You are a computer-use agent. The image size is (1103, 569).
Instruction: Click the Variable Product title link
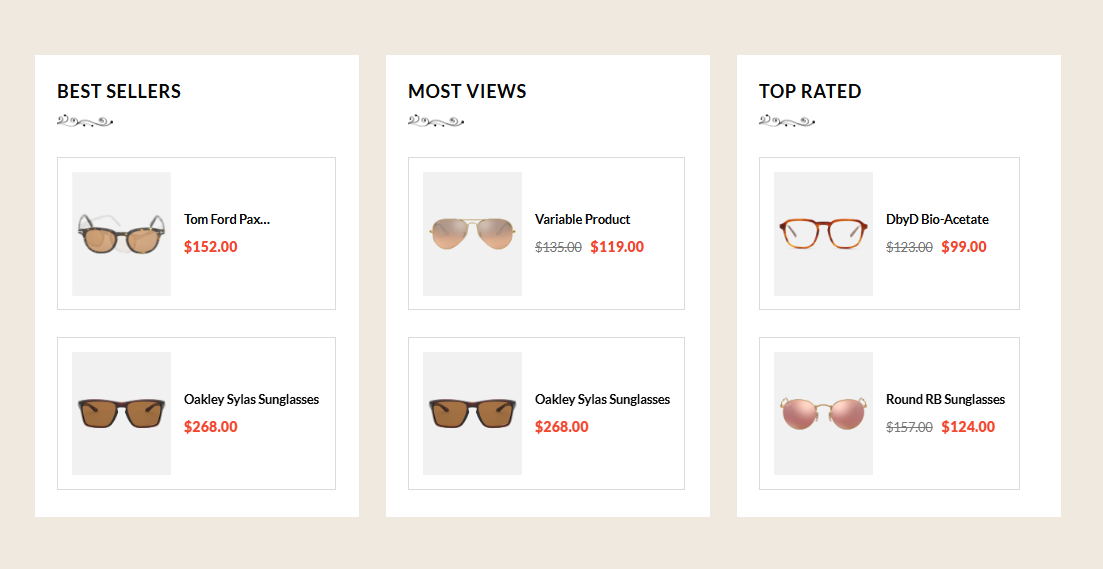click(x=582, y=219)
